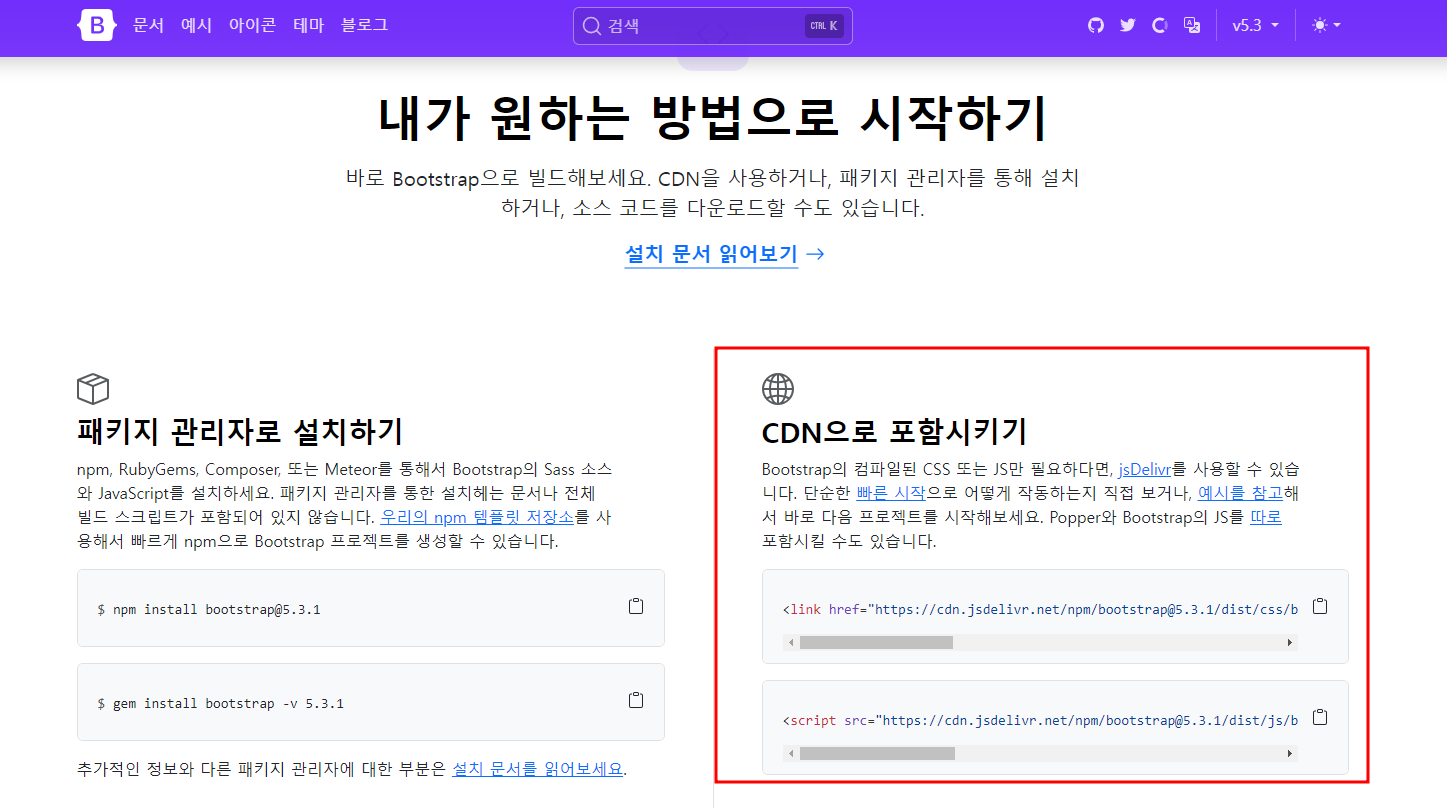Click the Bootstrap logo in navbar
Image resolution: width=1447 pixels, height=808 pixels.
point(97,26)
